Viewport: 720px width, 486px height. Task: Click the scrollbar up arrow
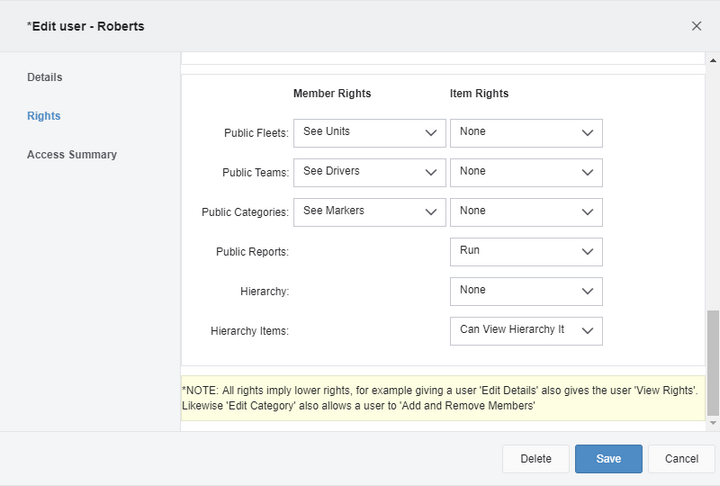713,60
